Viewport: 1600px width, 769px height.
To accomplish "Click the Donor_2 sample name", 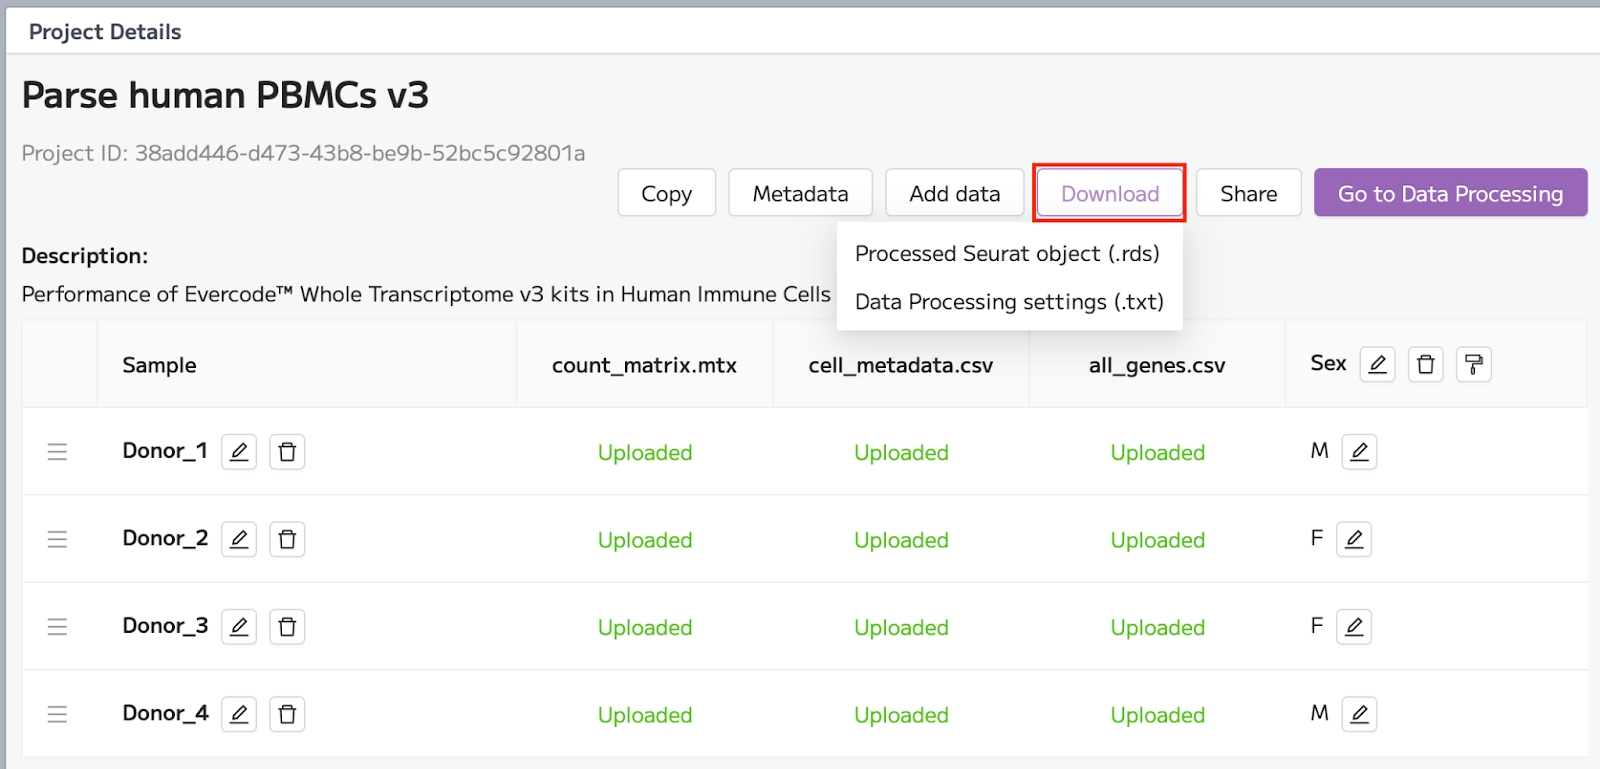I will [165, 538].
